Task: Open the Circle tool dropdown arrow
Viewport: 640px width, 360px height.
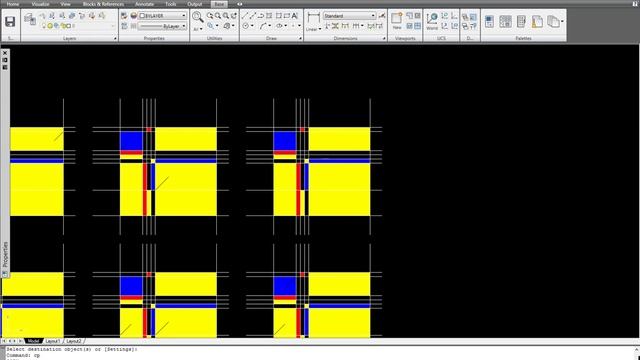Action: [252, 26]
